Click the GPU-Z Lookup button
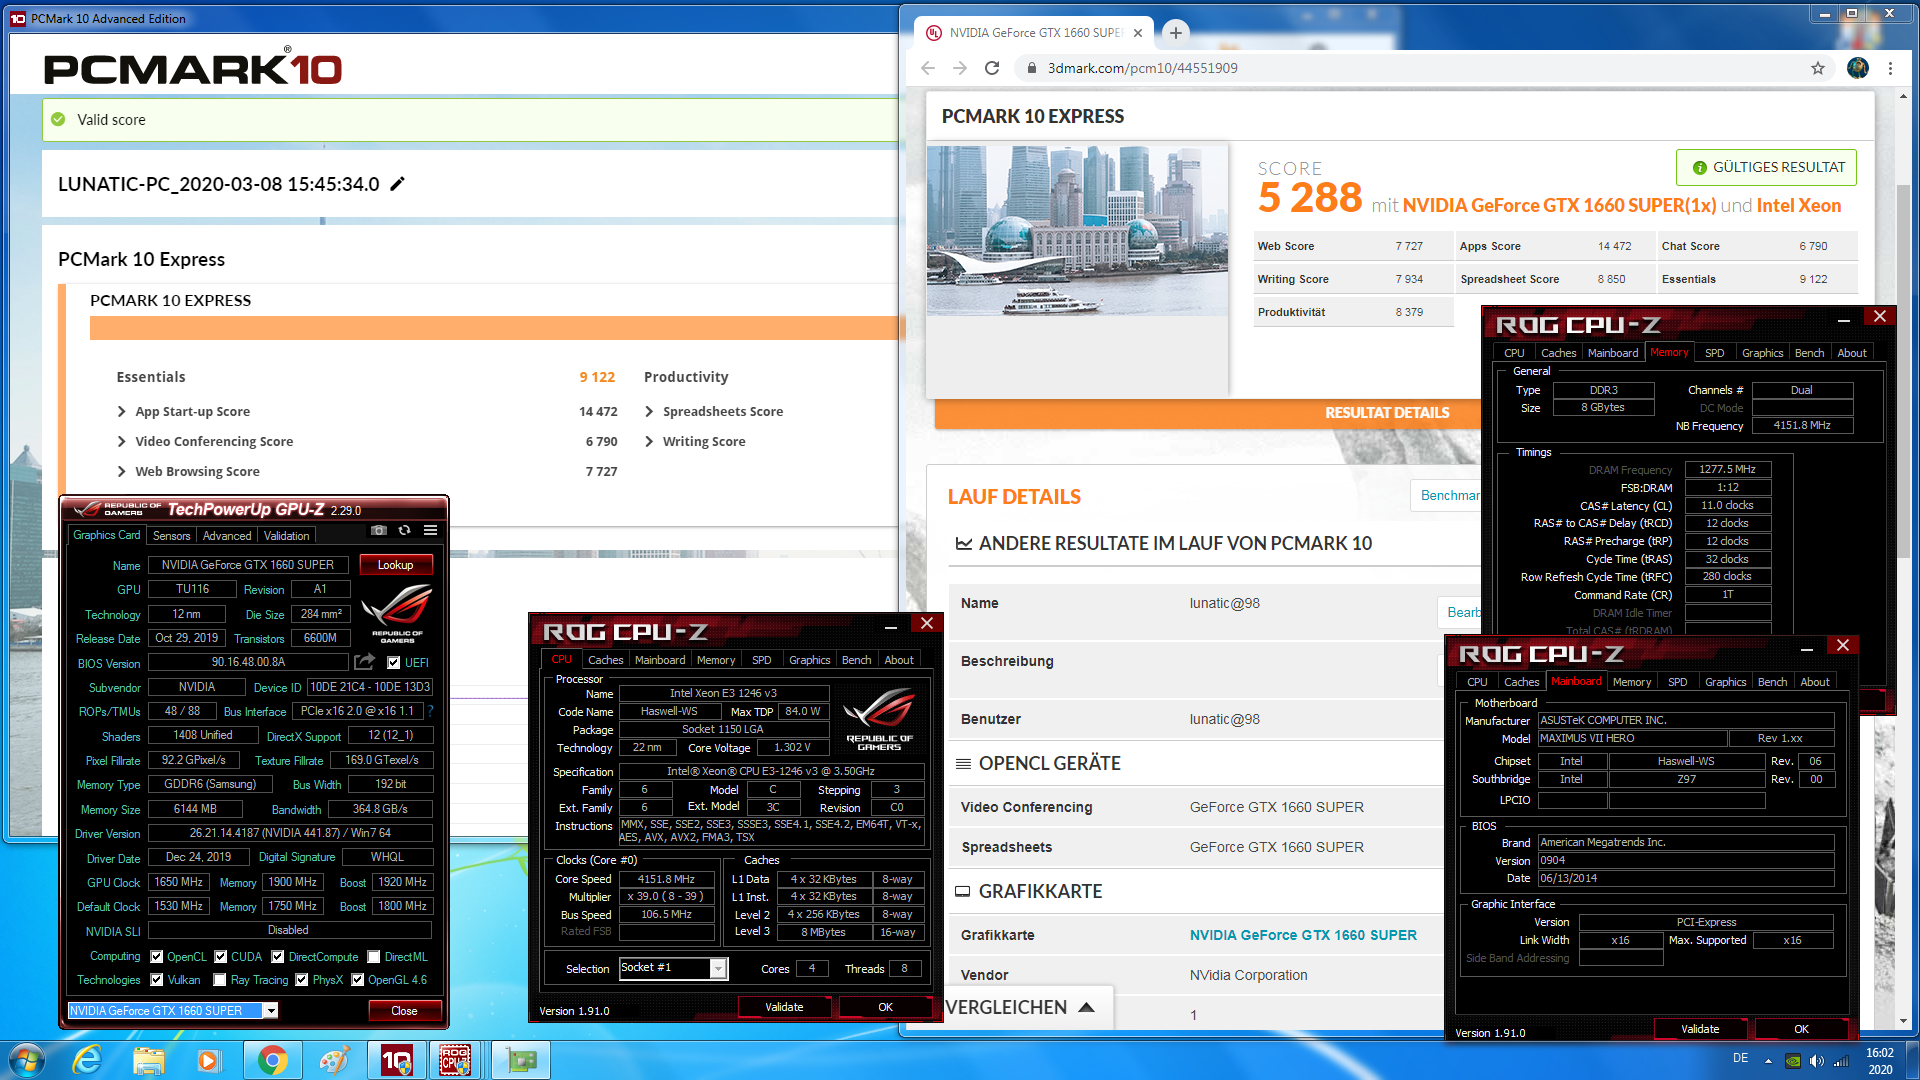Viewport: 1920px width, 1080px height. click(x=395, y=565)
